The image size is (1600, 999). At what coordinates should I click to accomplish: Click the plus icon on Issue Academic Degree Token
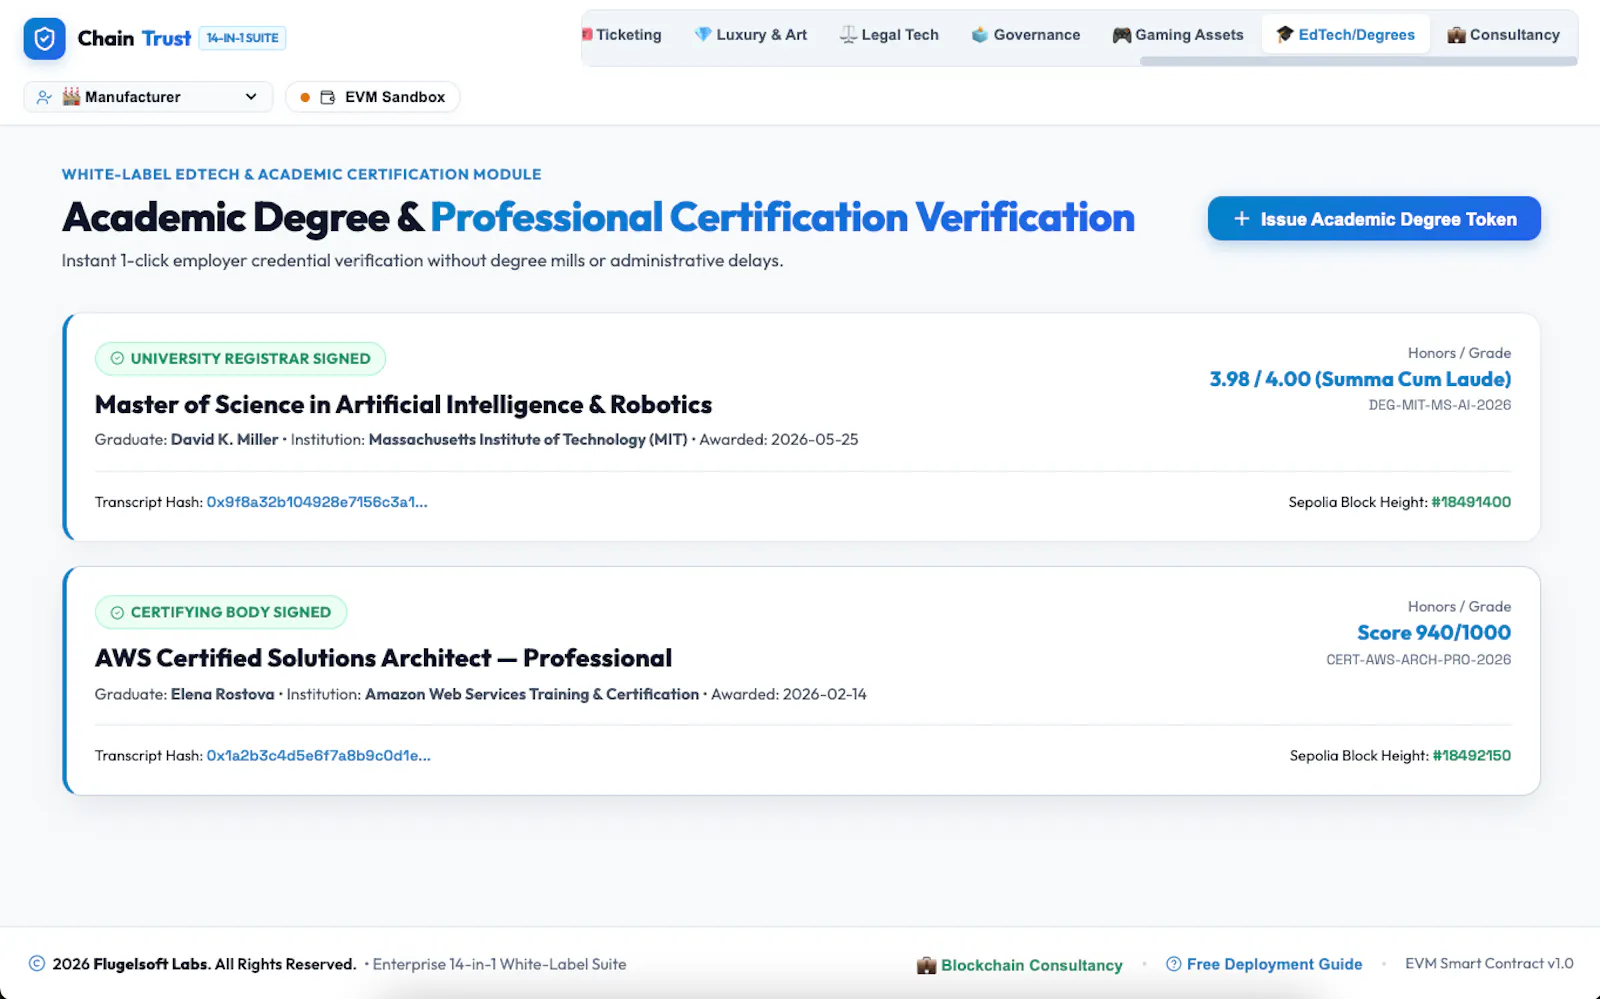tap(1241, 218)
